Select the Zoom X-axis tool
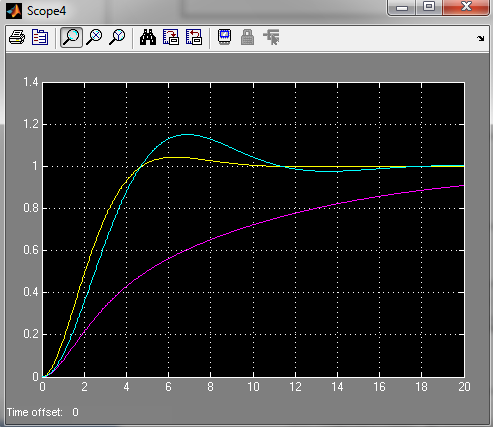 [94, 37]
